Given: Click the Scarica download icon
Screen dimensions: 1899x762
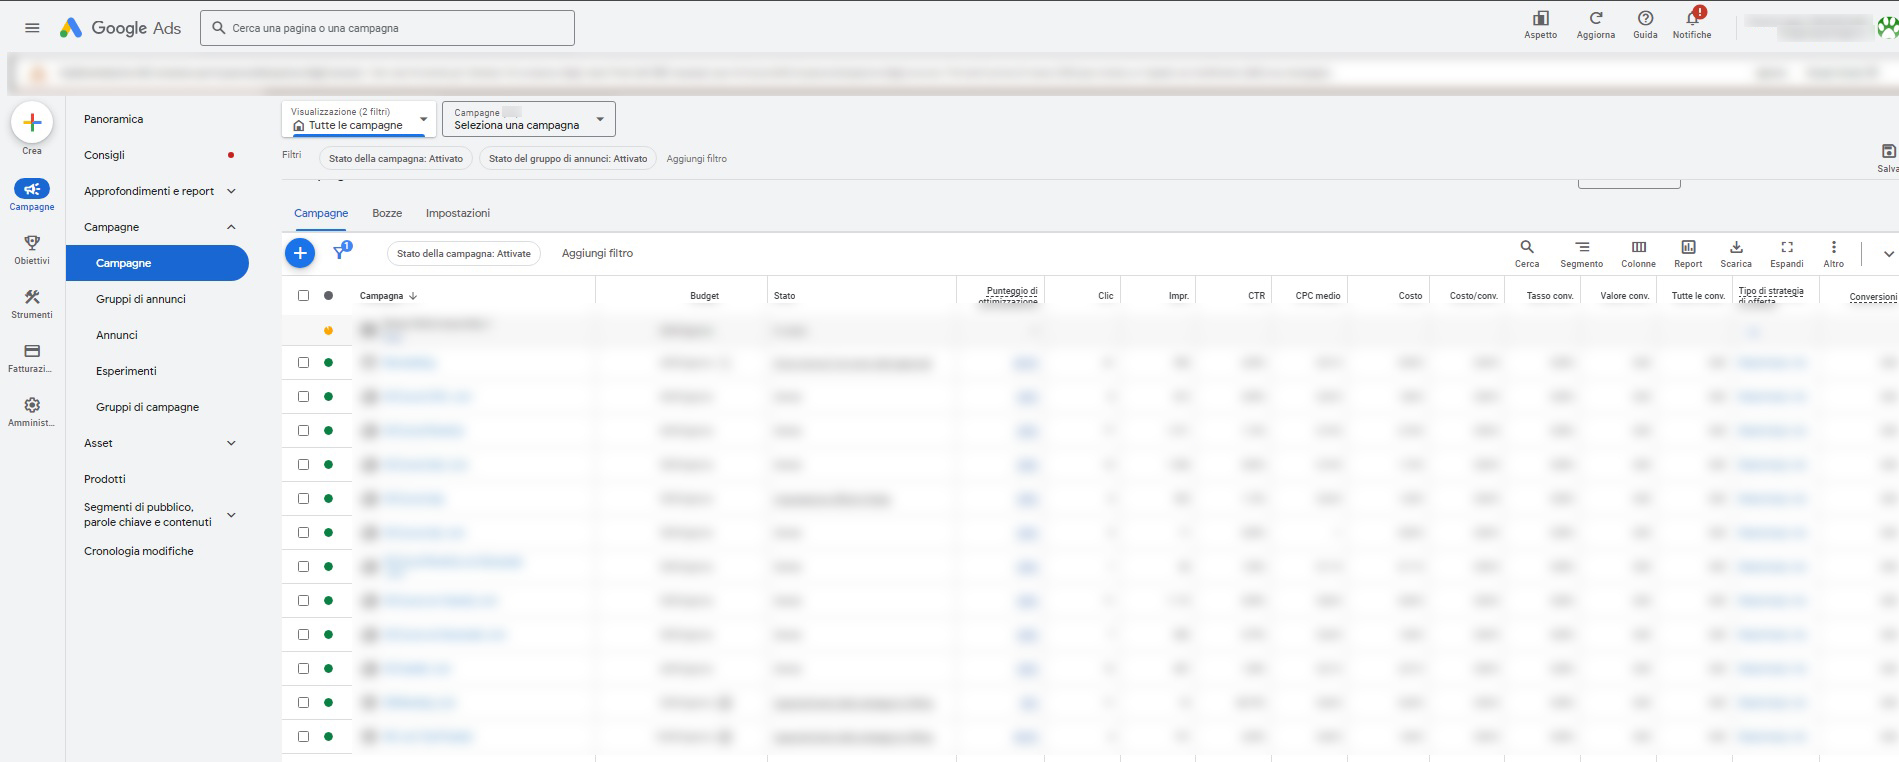Looking at the screenshot, I should (x=1736, y=247).
